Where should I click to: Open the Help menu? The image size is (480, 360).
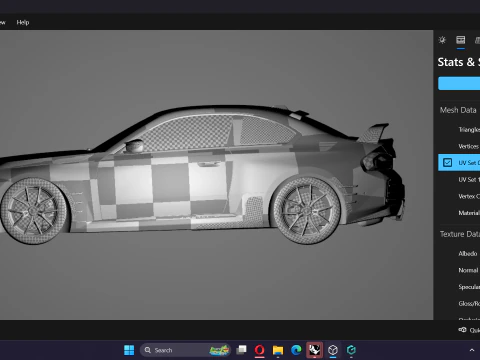(x=23, y=22)
